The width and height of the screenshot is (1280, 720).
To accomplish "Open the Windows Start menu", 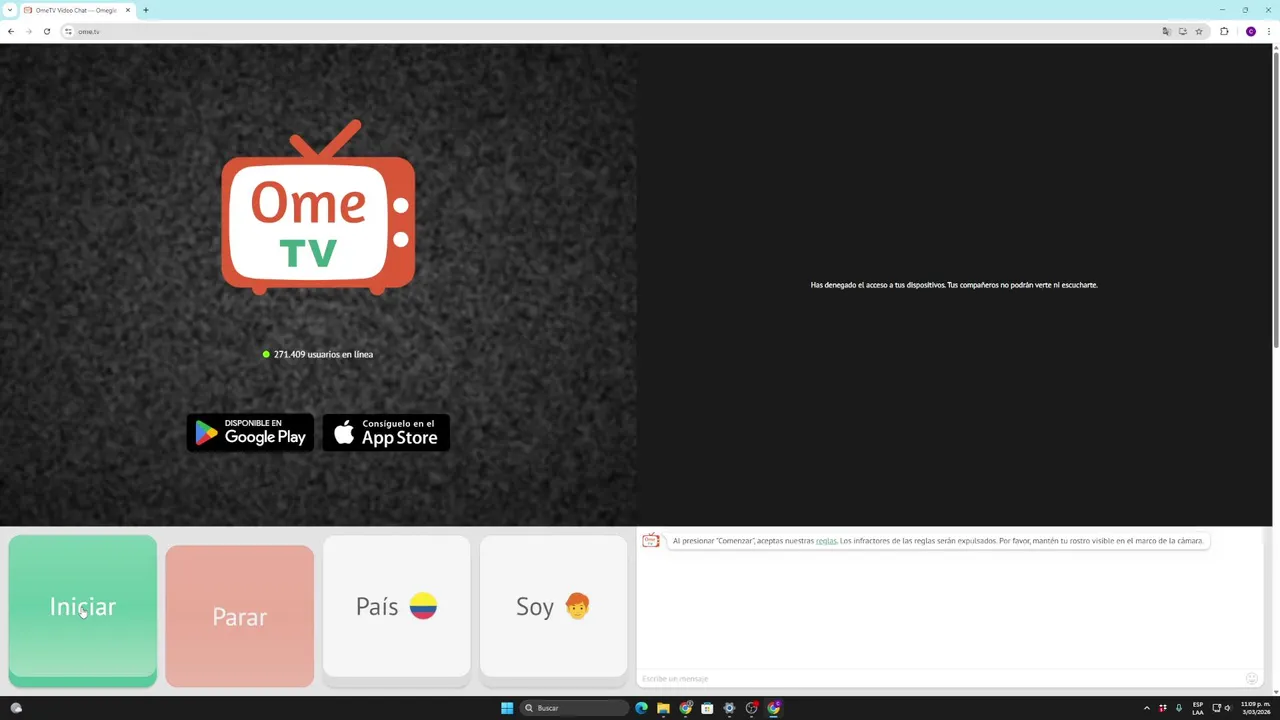I will (x=507, y=708).
